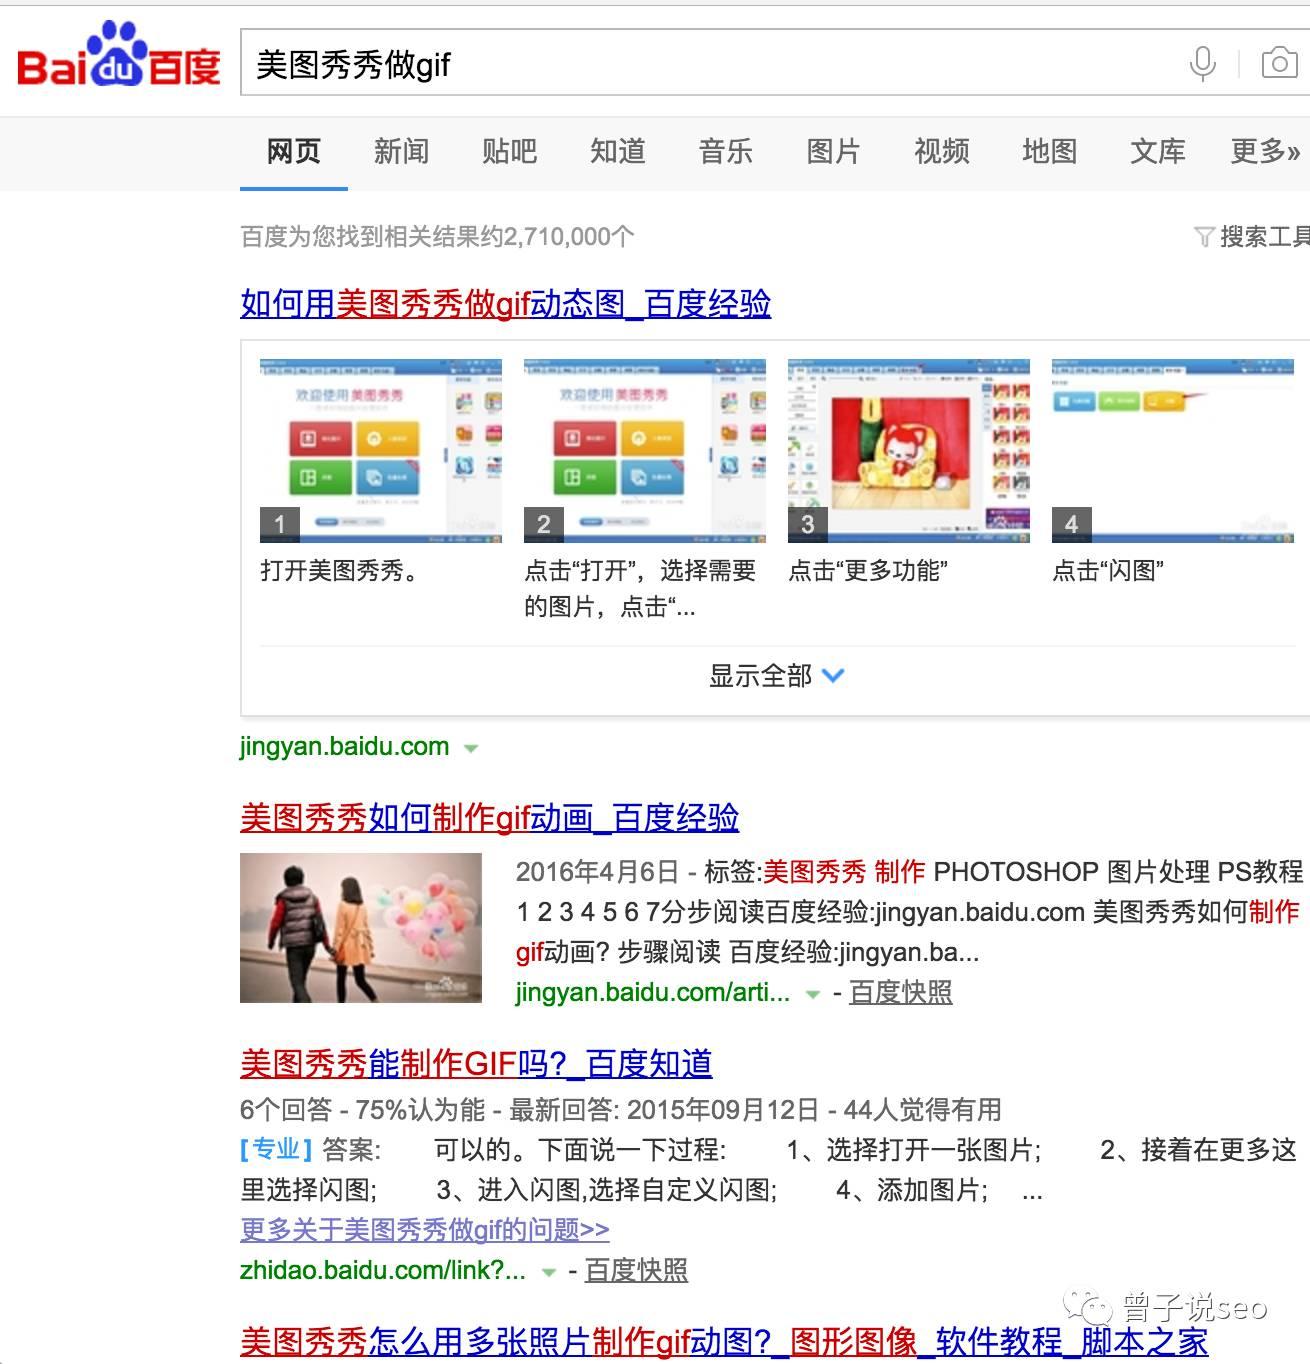Click the 点击“闪图” step caption
Viewport: 1310px width, 1364px height.
[x=1108, y=571]
